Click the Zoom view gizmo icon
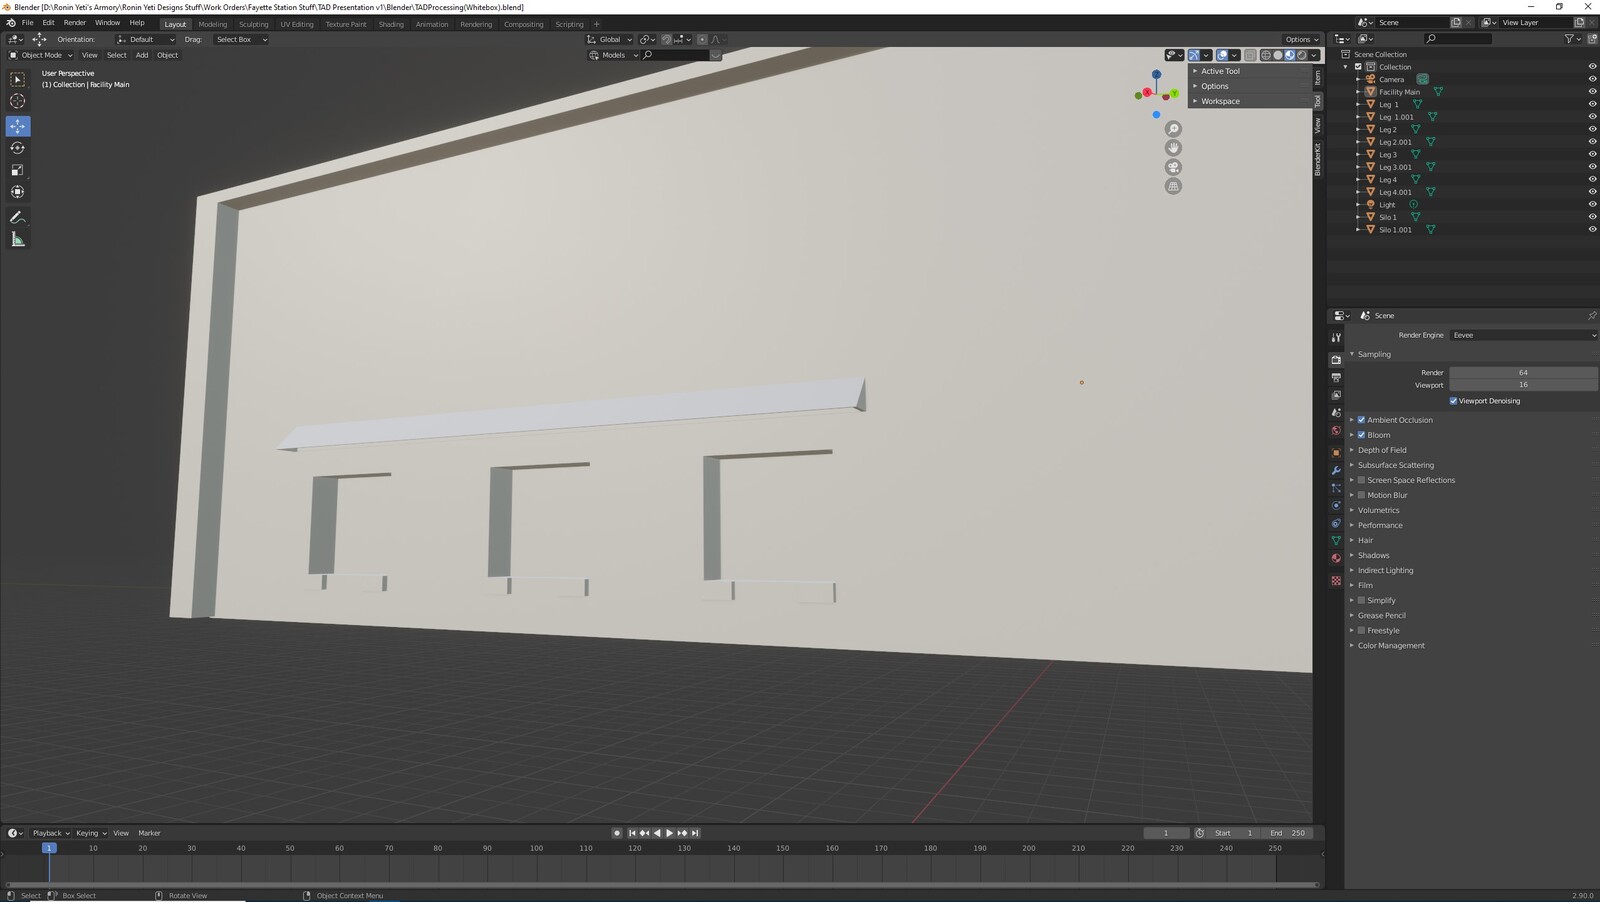1600x902 pixels. click(x=1173, y=129)
